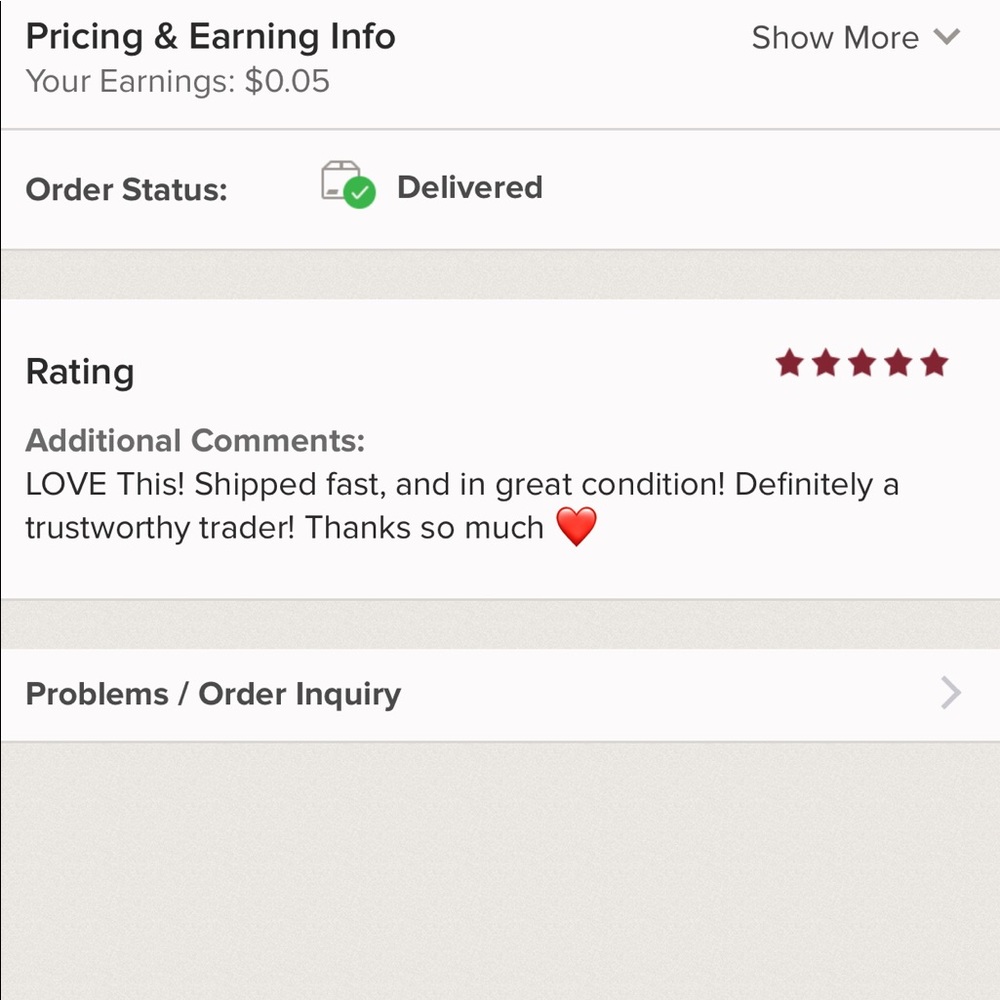Screen dimensions: 1000x1000
Task: Click the red heart emoji in the comment
Action: 576,527
